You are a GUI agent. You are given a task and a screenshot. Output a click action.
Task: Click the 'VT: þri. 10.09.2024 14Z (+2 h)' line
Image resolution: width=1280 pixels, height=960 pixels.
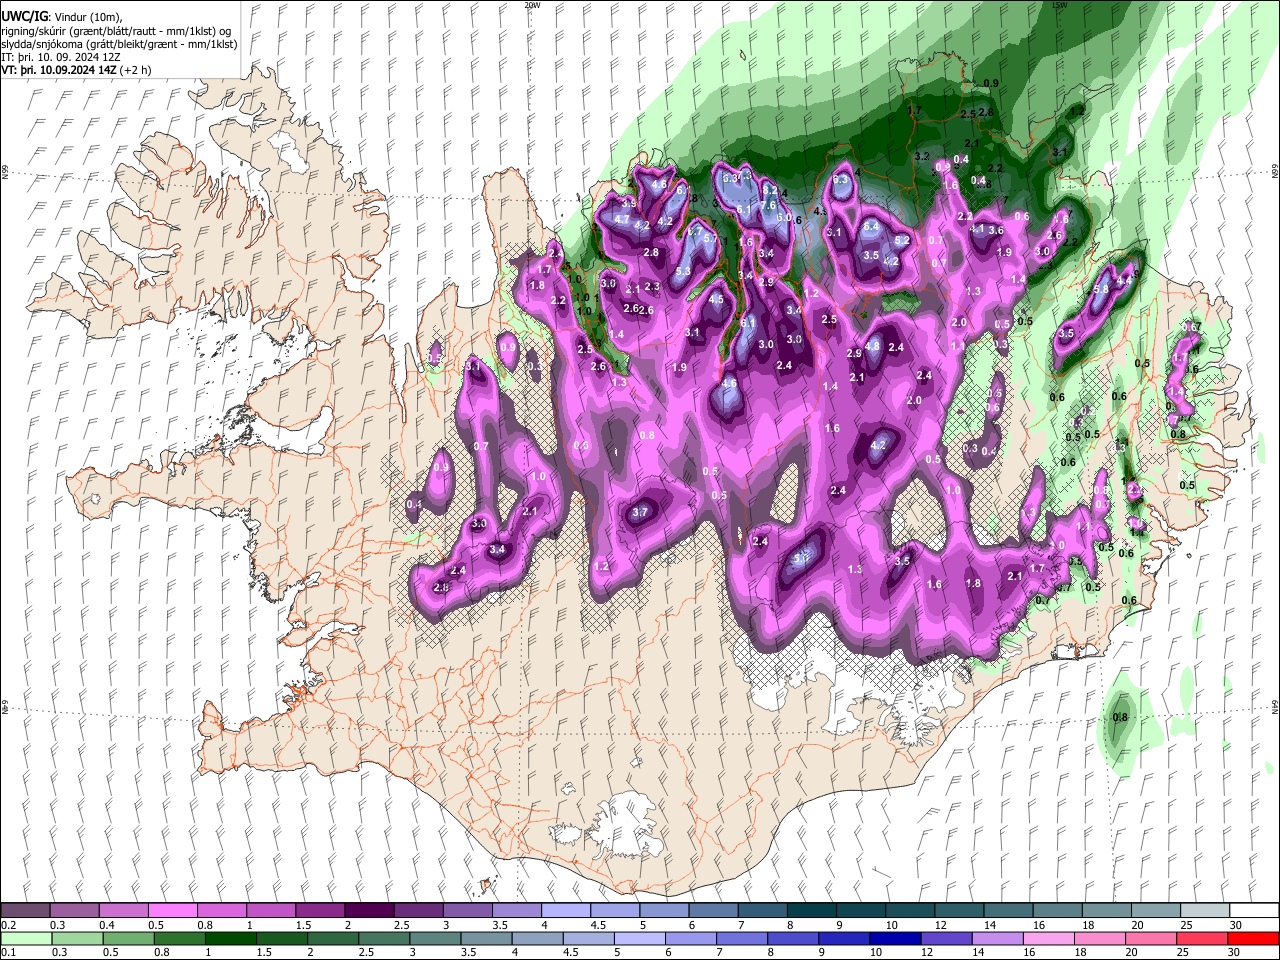77,70
